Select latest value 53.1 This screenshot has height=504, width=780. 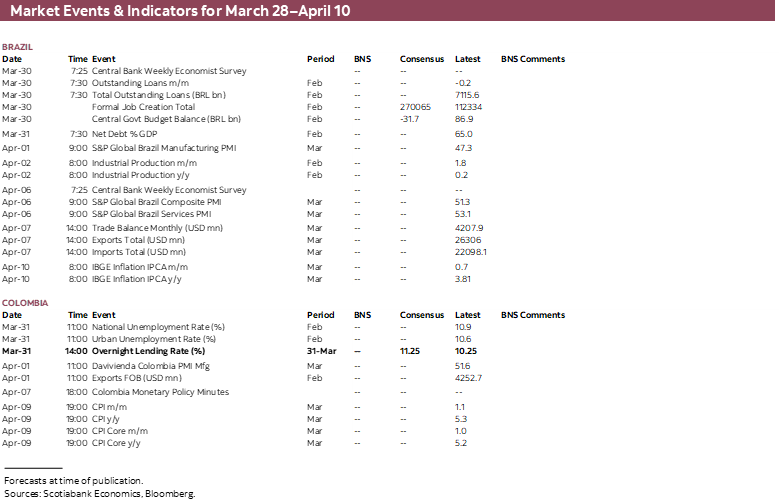[463, 214]
